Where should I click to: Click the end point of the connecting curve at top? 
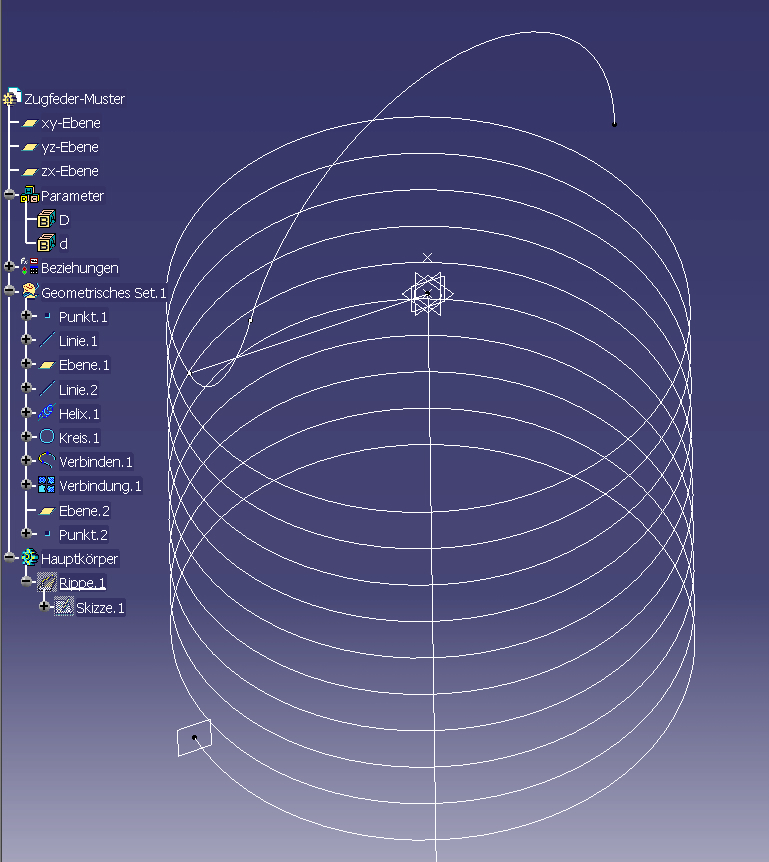pyautogui.click(x=615, y=124)
